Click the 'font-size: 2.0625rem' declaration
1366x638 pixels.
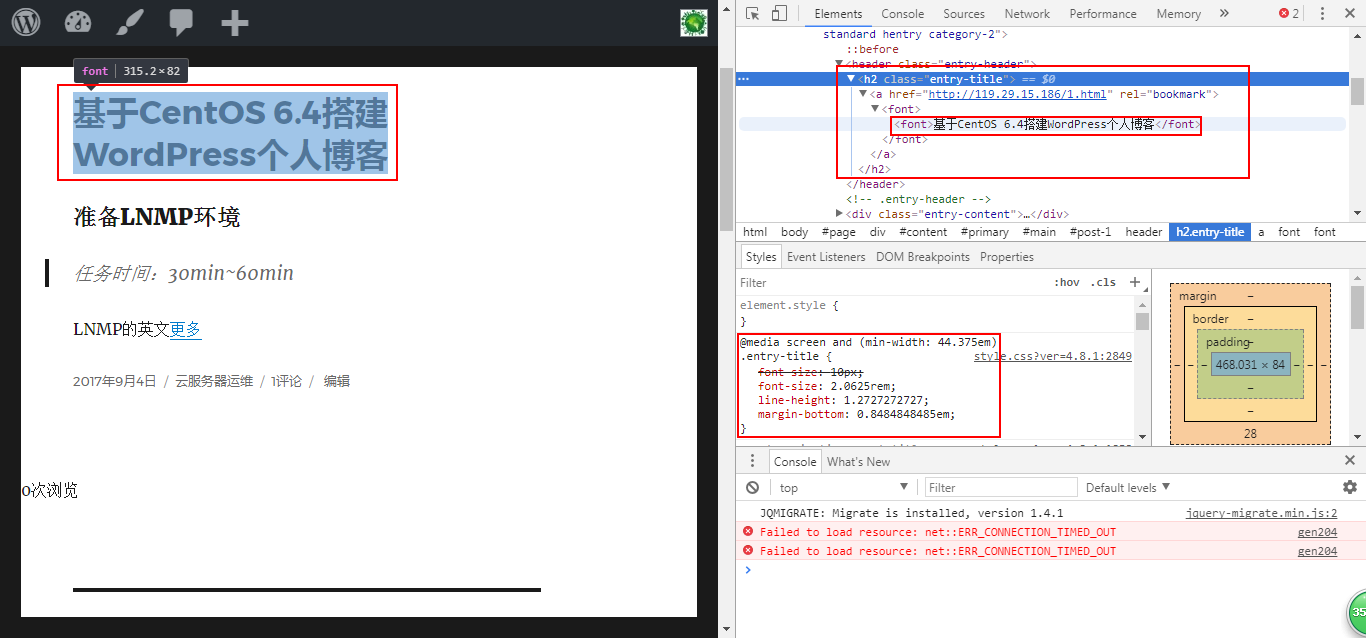point(827,386)
